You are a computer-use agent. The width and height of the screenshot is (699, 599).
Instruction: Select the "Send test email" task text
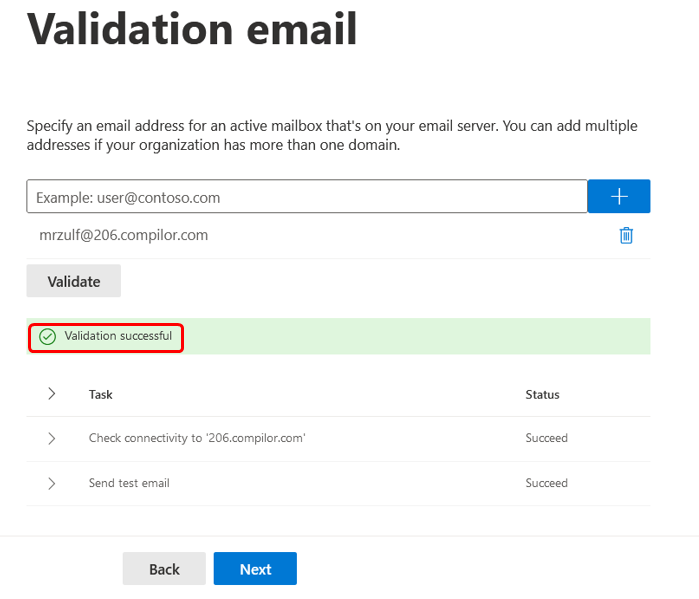tap(129, 483)
